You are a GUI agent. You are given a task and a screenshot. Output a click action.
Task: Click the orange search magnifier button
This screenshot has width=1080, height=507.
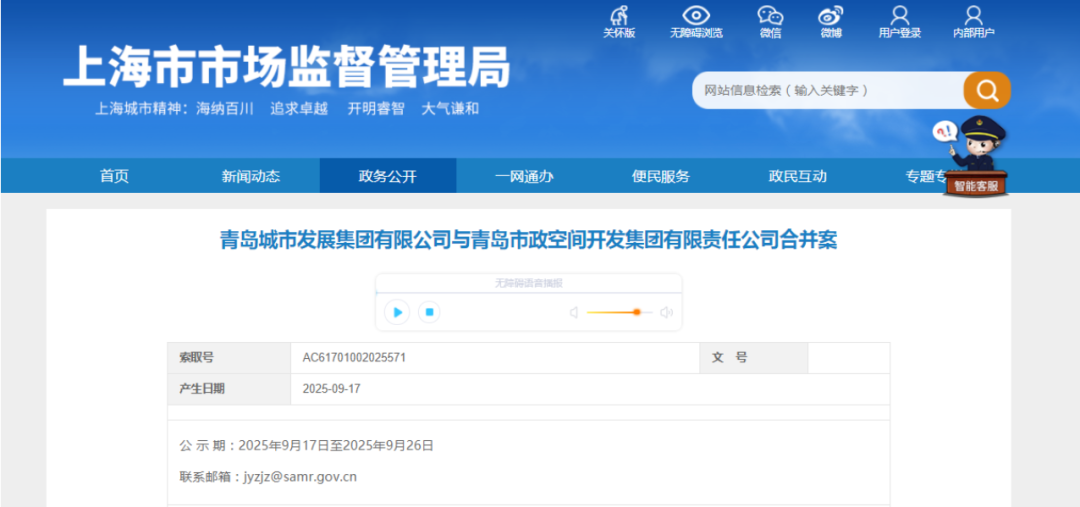tap(987, 90)
